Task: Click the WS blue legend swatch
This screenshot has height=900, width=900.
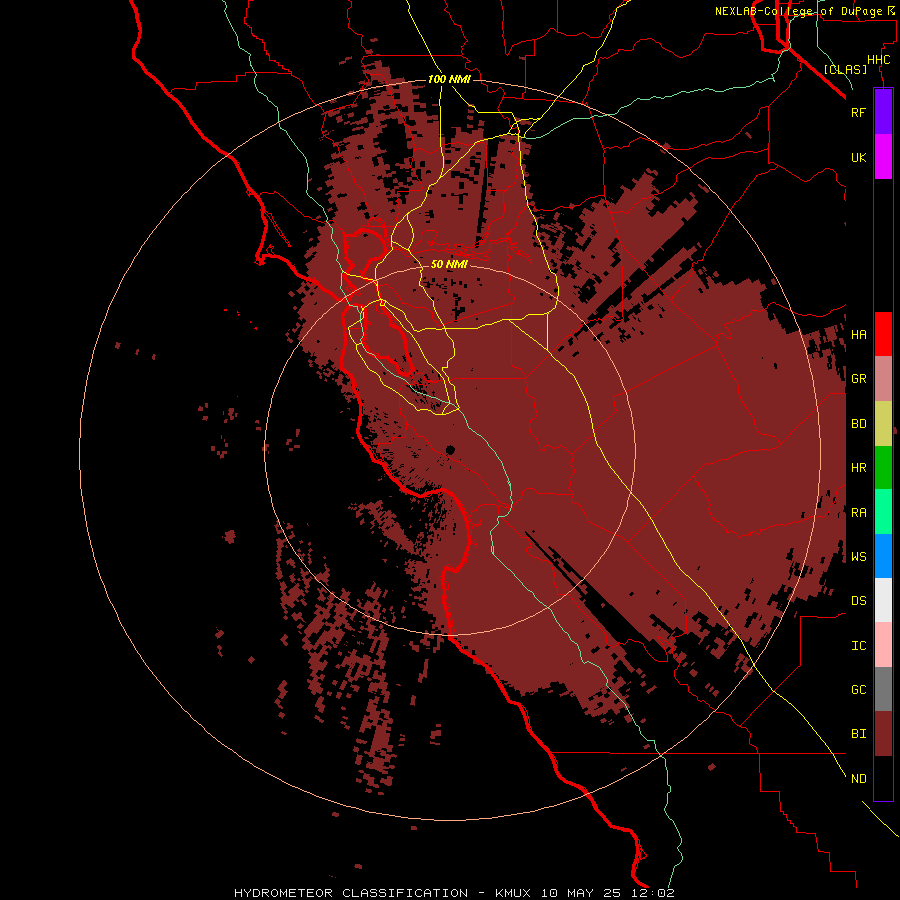Action: point(883,556)
